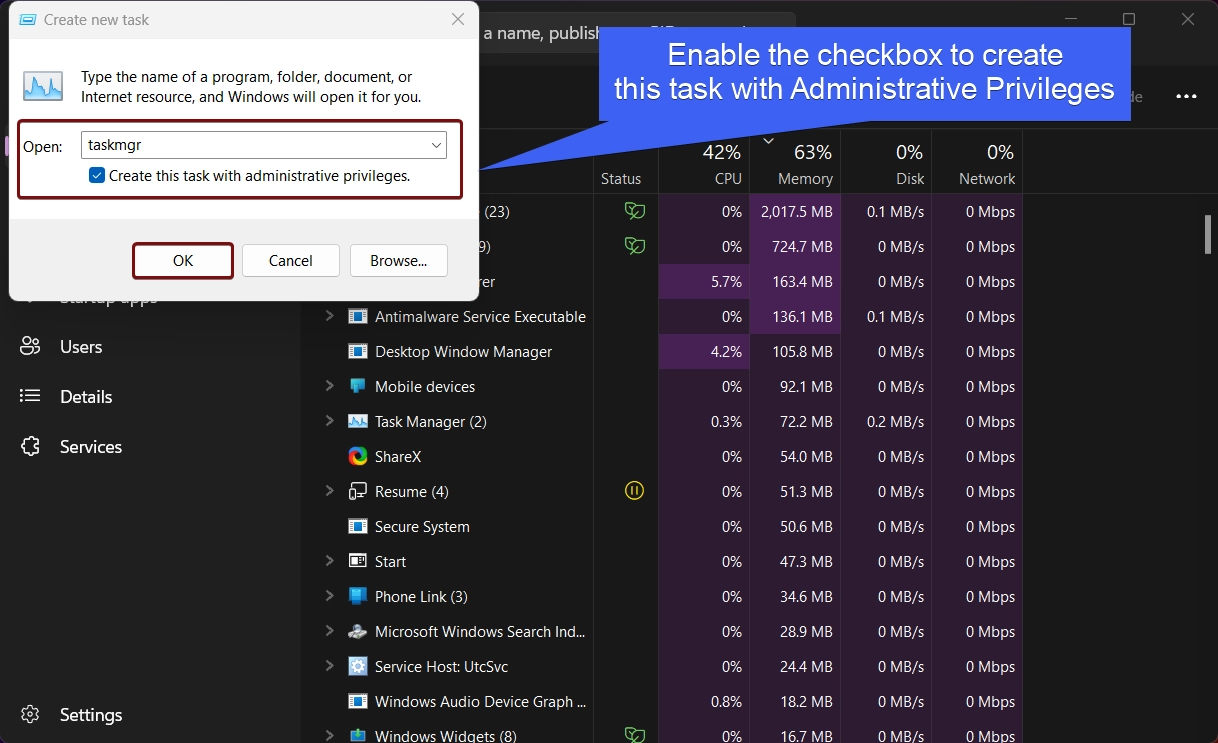
Task: Click the Run dialog graph icon
Action: pos(43,86)
